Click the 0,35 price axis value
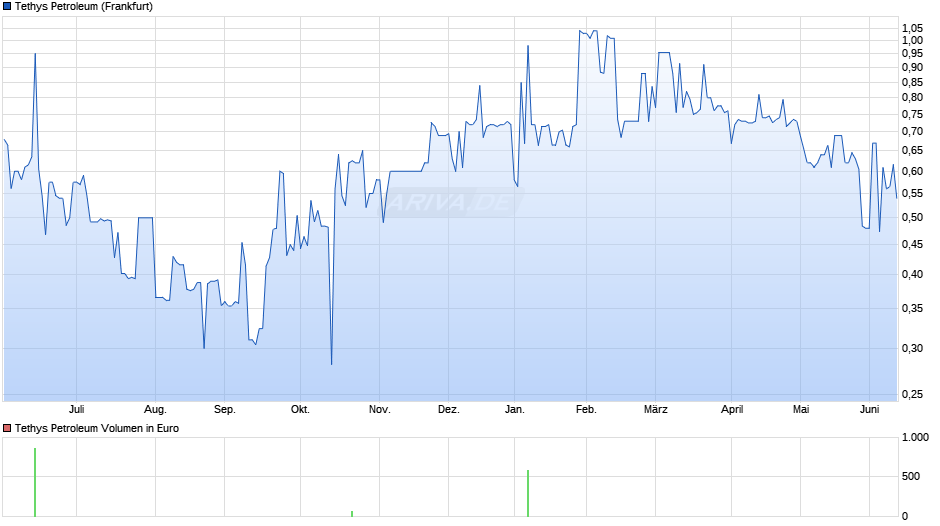The width and height of the screenshot is (940, 526). pyautogui.click(x=912, y=308)
